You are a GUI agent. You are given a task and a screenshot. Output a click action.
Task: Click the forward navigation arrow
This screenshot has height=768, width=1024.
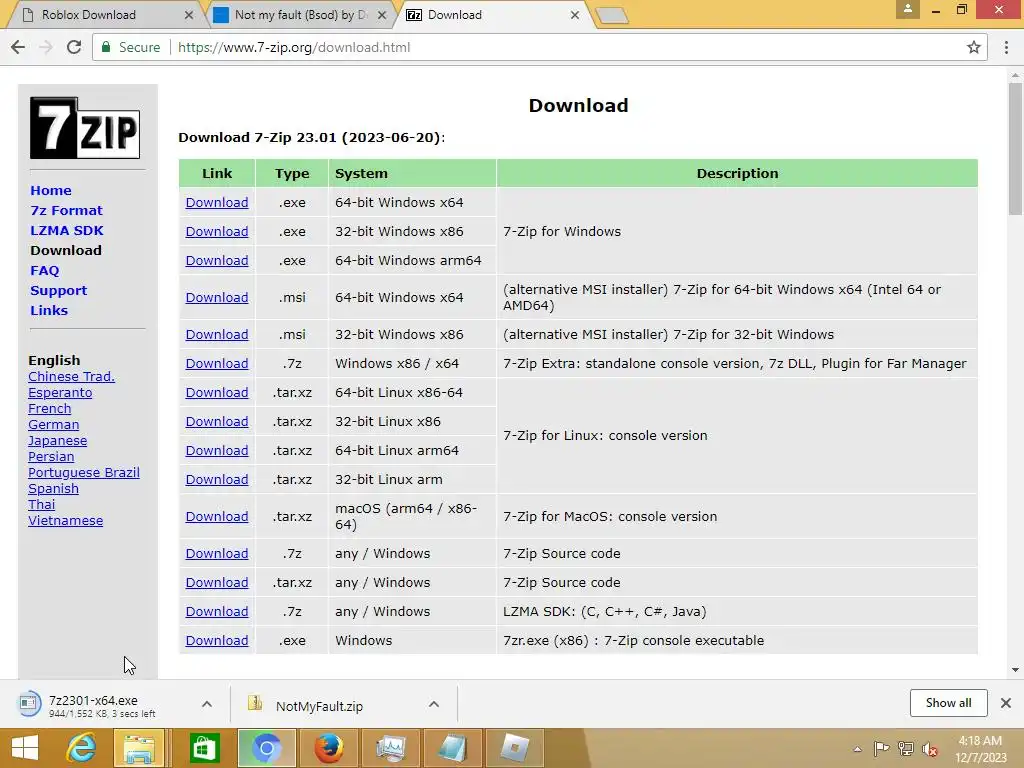point(46,47)
